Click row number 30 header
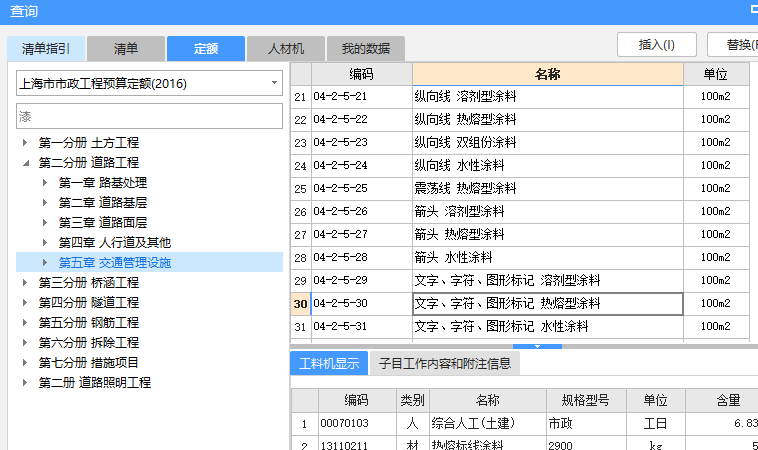 click(x=300, y=304)
